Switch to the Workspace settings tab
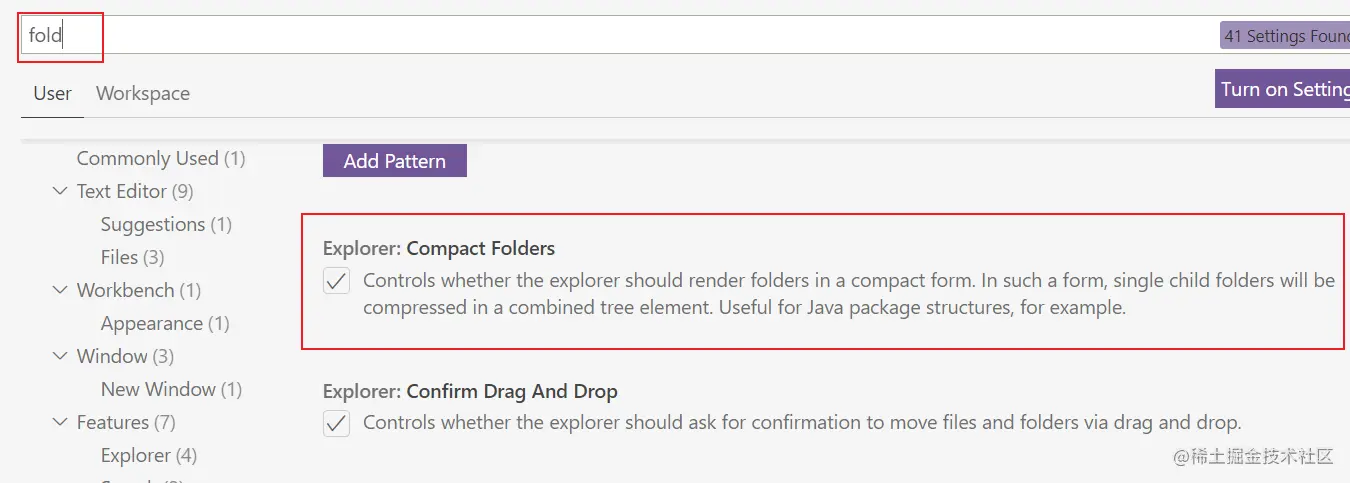The image size is (1350, 483). (143, 94)
